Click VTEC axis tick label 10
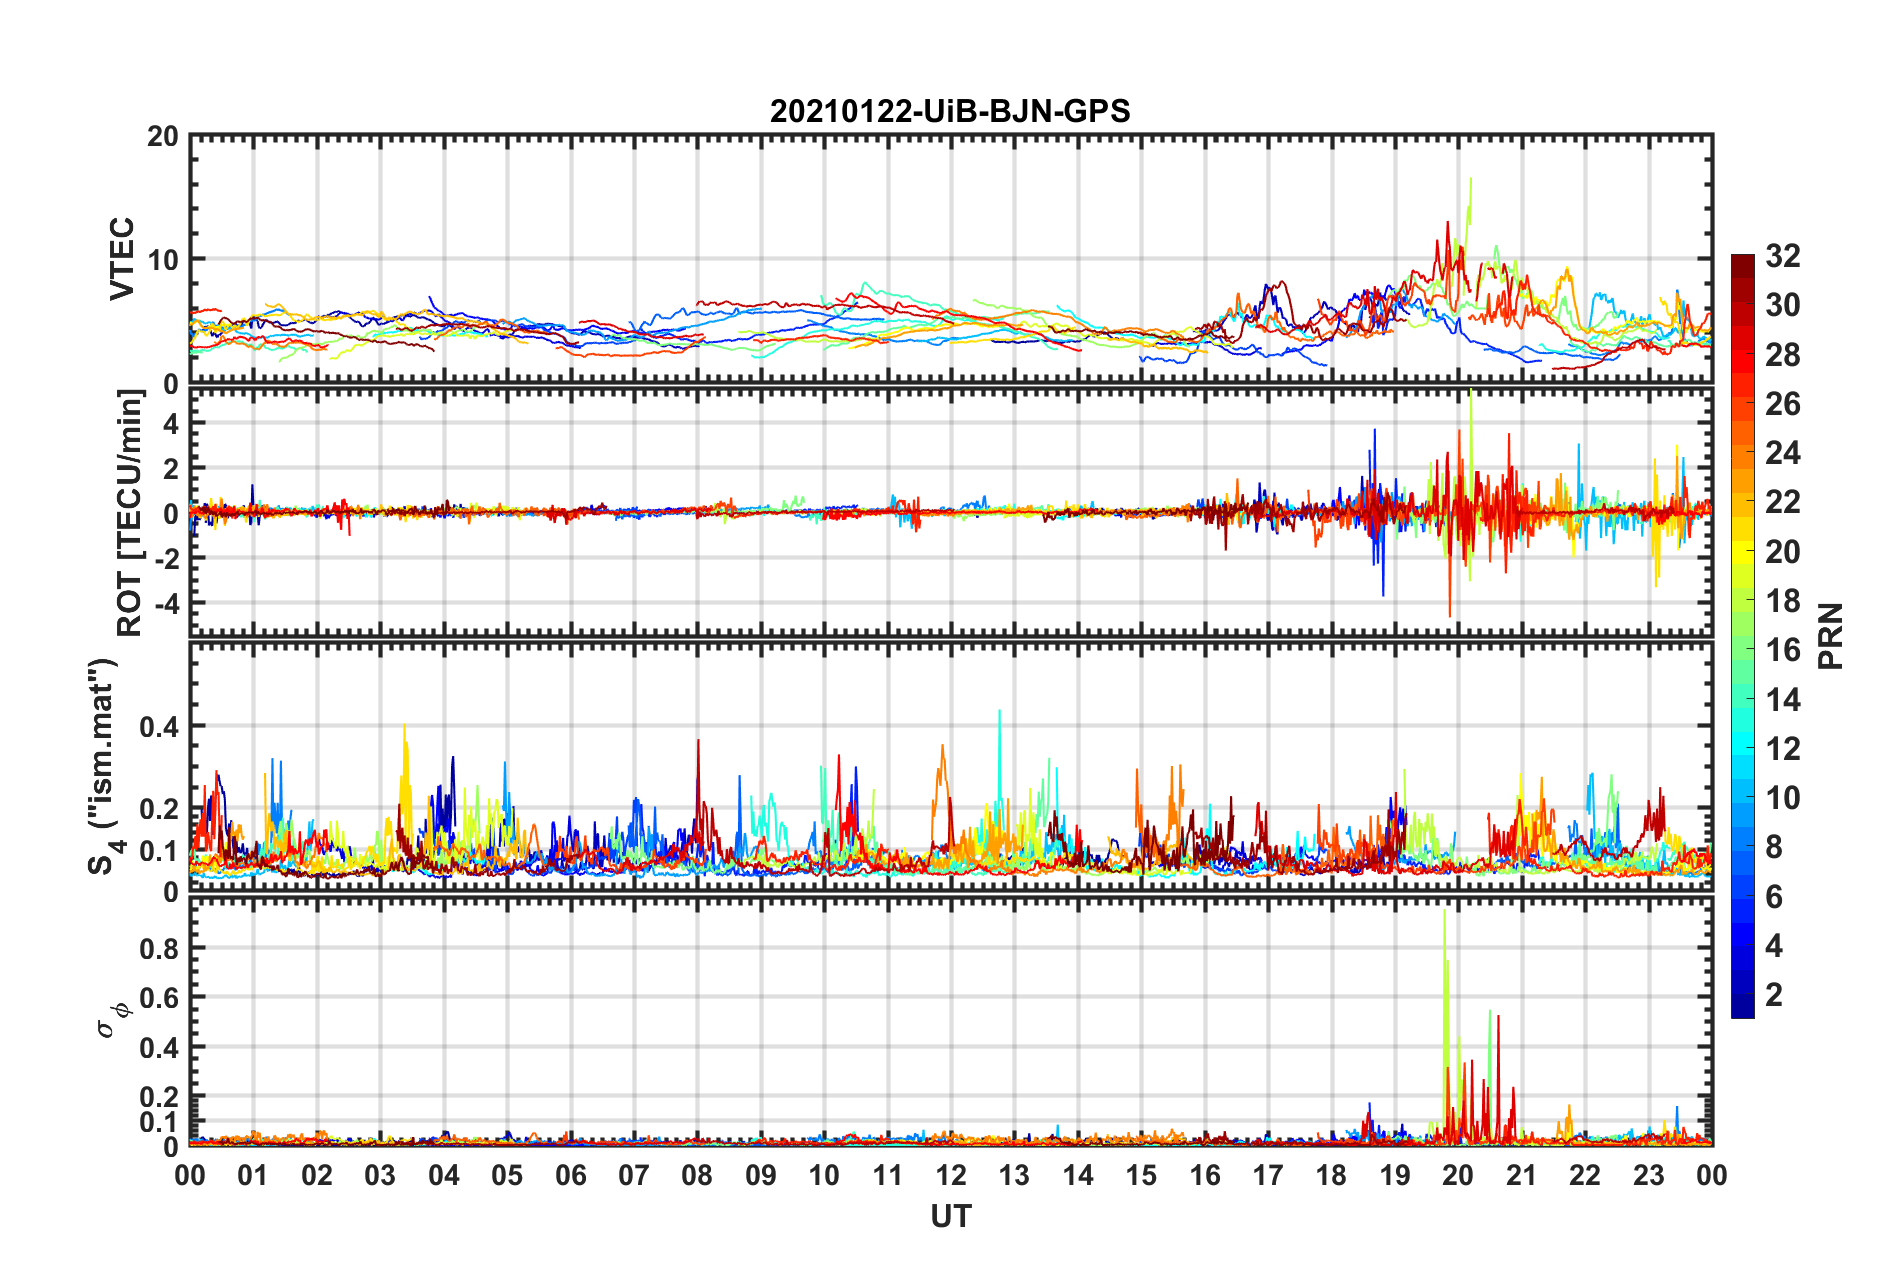The height and width of the screenshot is (1272, 1902). [x=162, y=260]
